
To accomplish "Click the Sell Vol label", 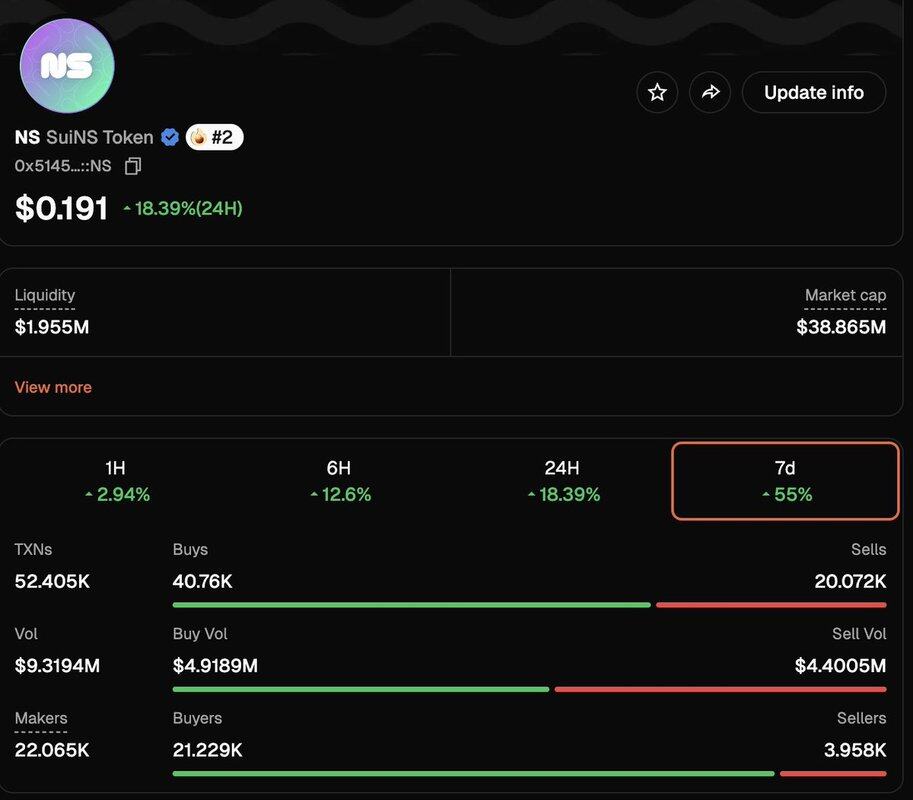I will pyautogui.click(x=859, y=633).
